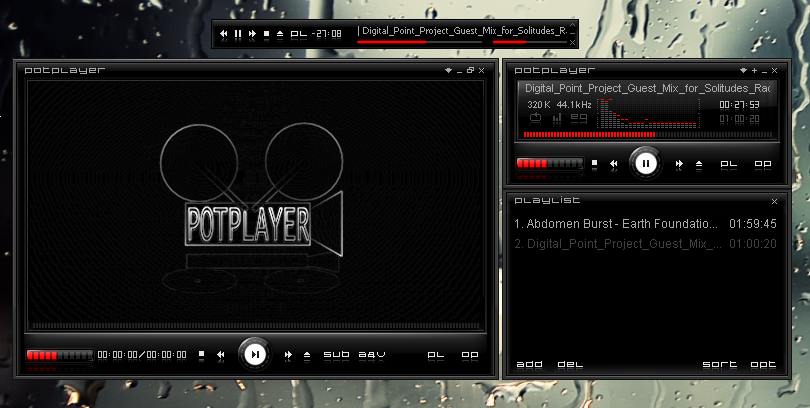Screen dimensions: 810x408
Task: Open the a&v audio video menu
Action: tap(372, 354)
